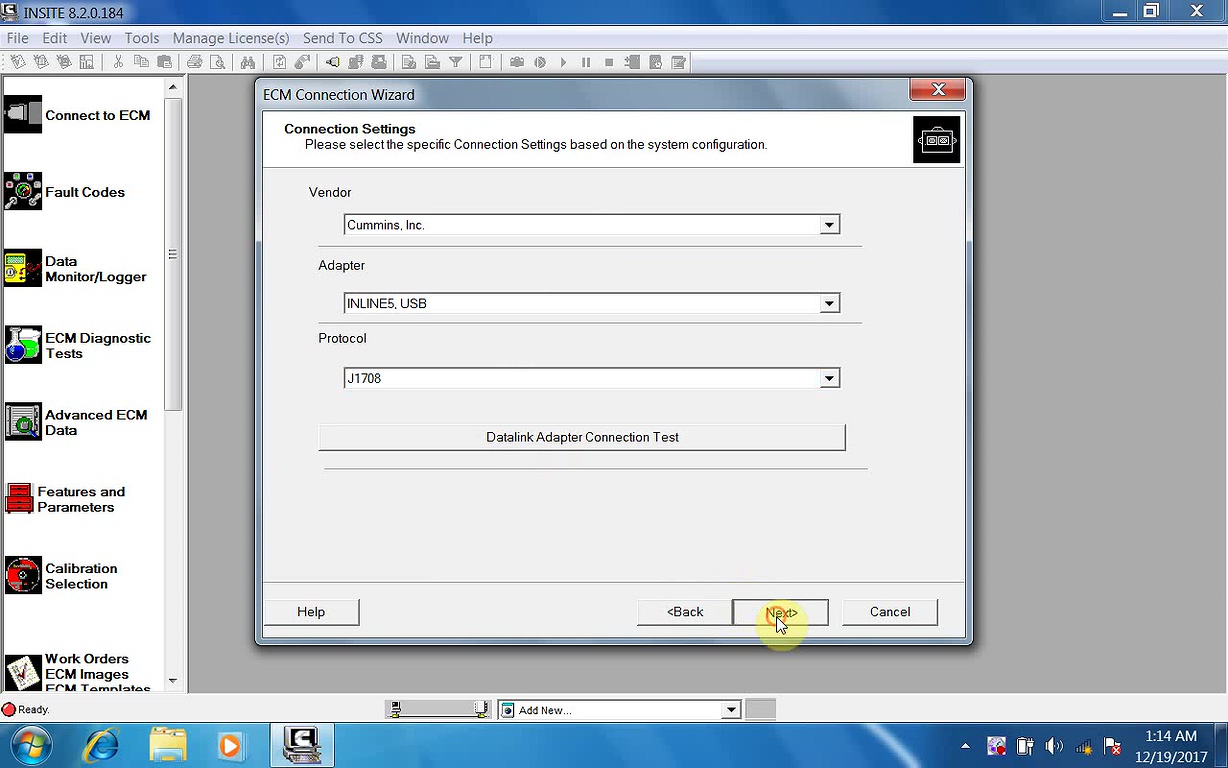Expand the Vendor dropdown
Screen dimensions: 1228x768
(829, 225)
